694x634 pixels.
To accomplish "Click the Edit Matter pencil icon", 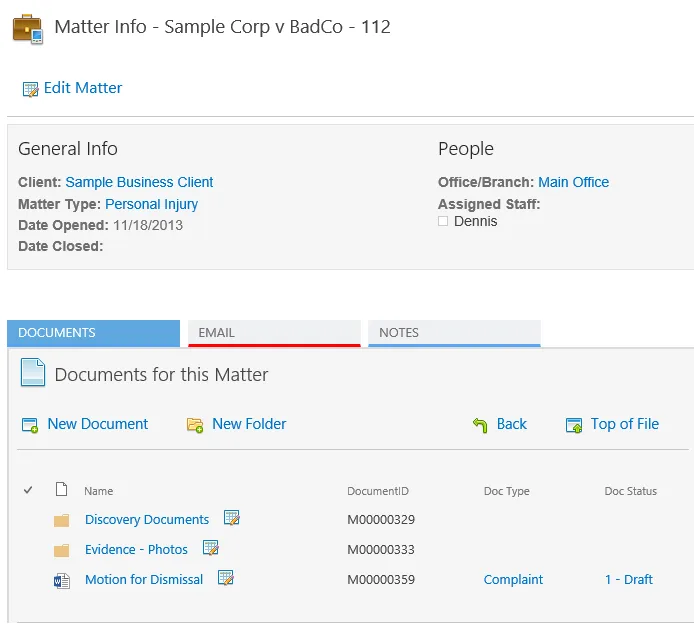I will tap(30, 89).
